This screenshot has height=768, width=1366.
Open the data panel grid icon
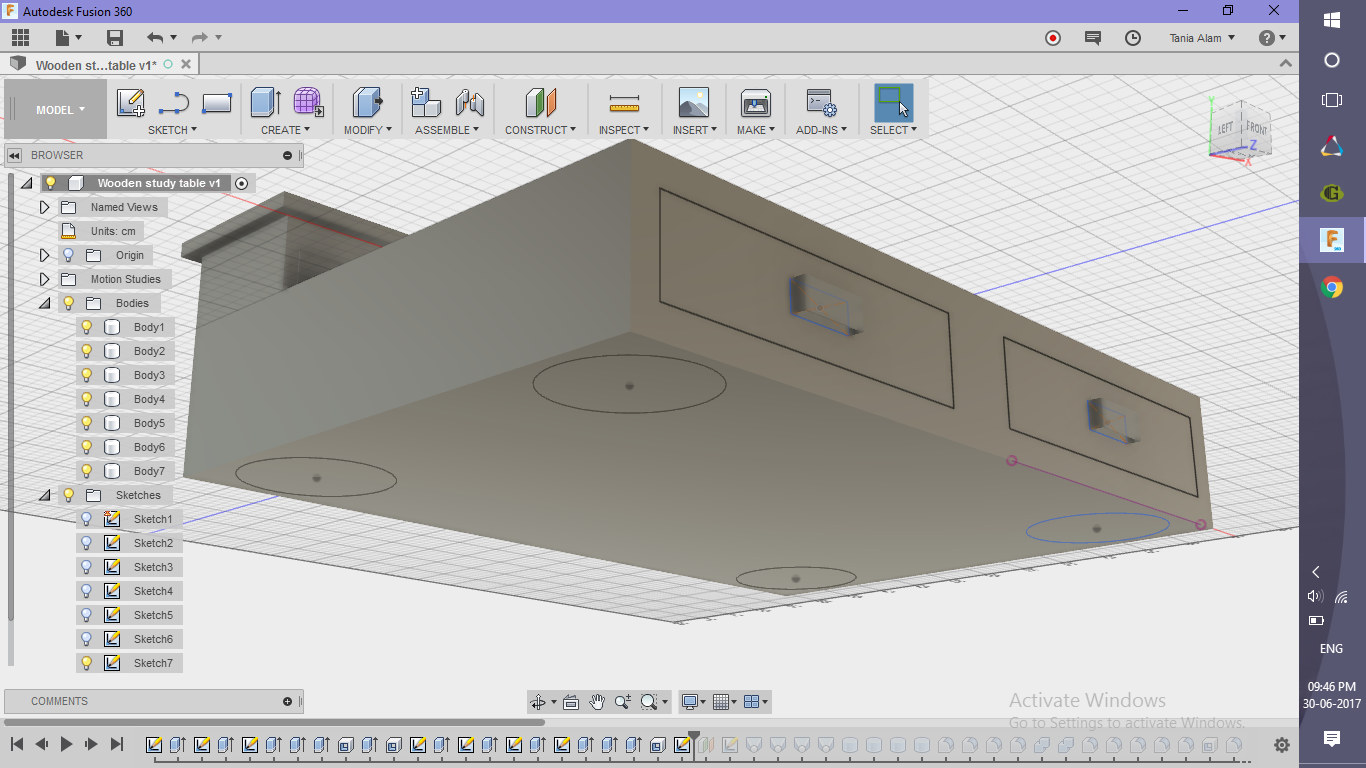(x=20, y=38)
